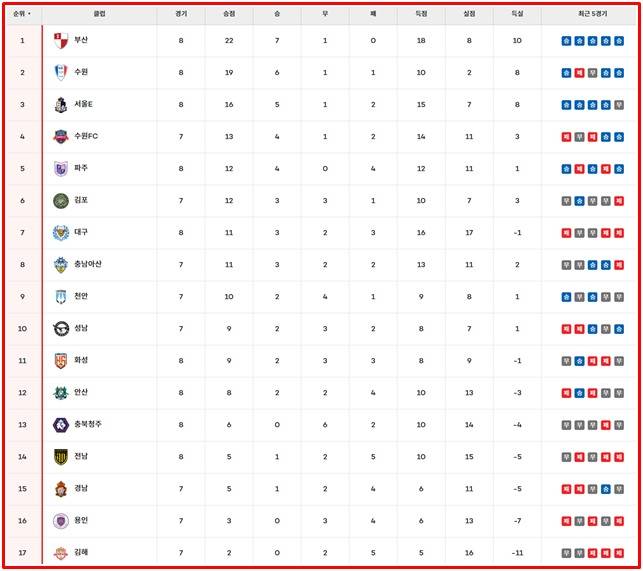The image size is (643, 571).
Task: Click the 천안 club name
Action: click(81, 297)
